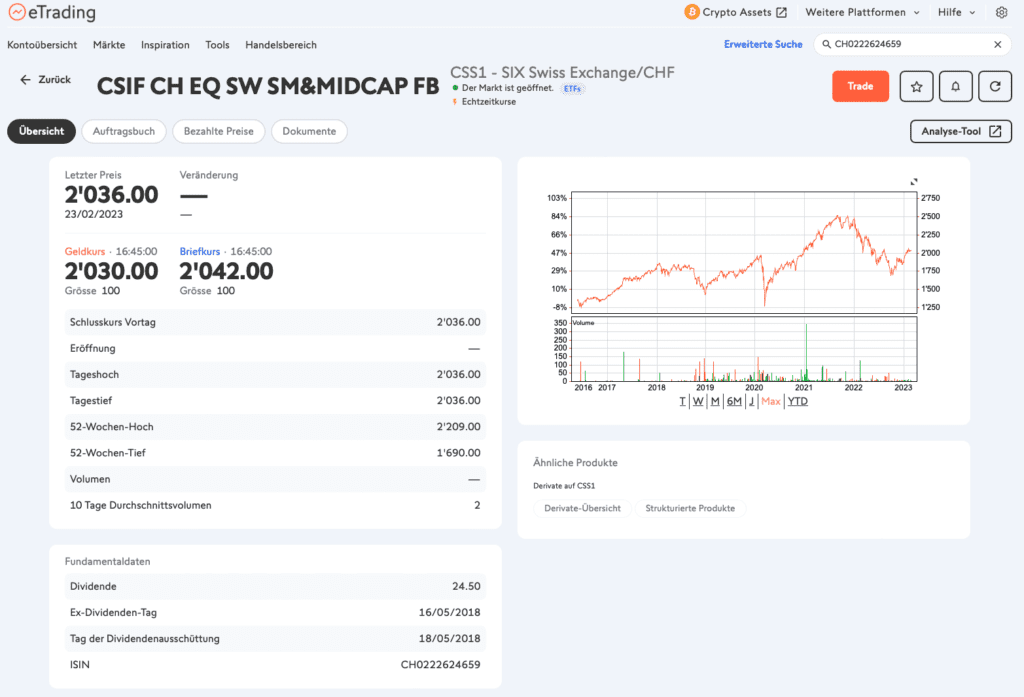The height and width of the screenshot is (697, 1024).
Task: Open the Tools menu
Action: pyautogui.click(x=217, y=45)
